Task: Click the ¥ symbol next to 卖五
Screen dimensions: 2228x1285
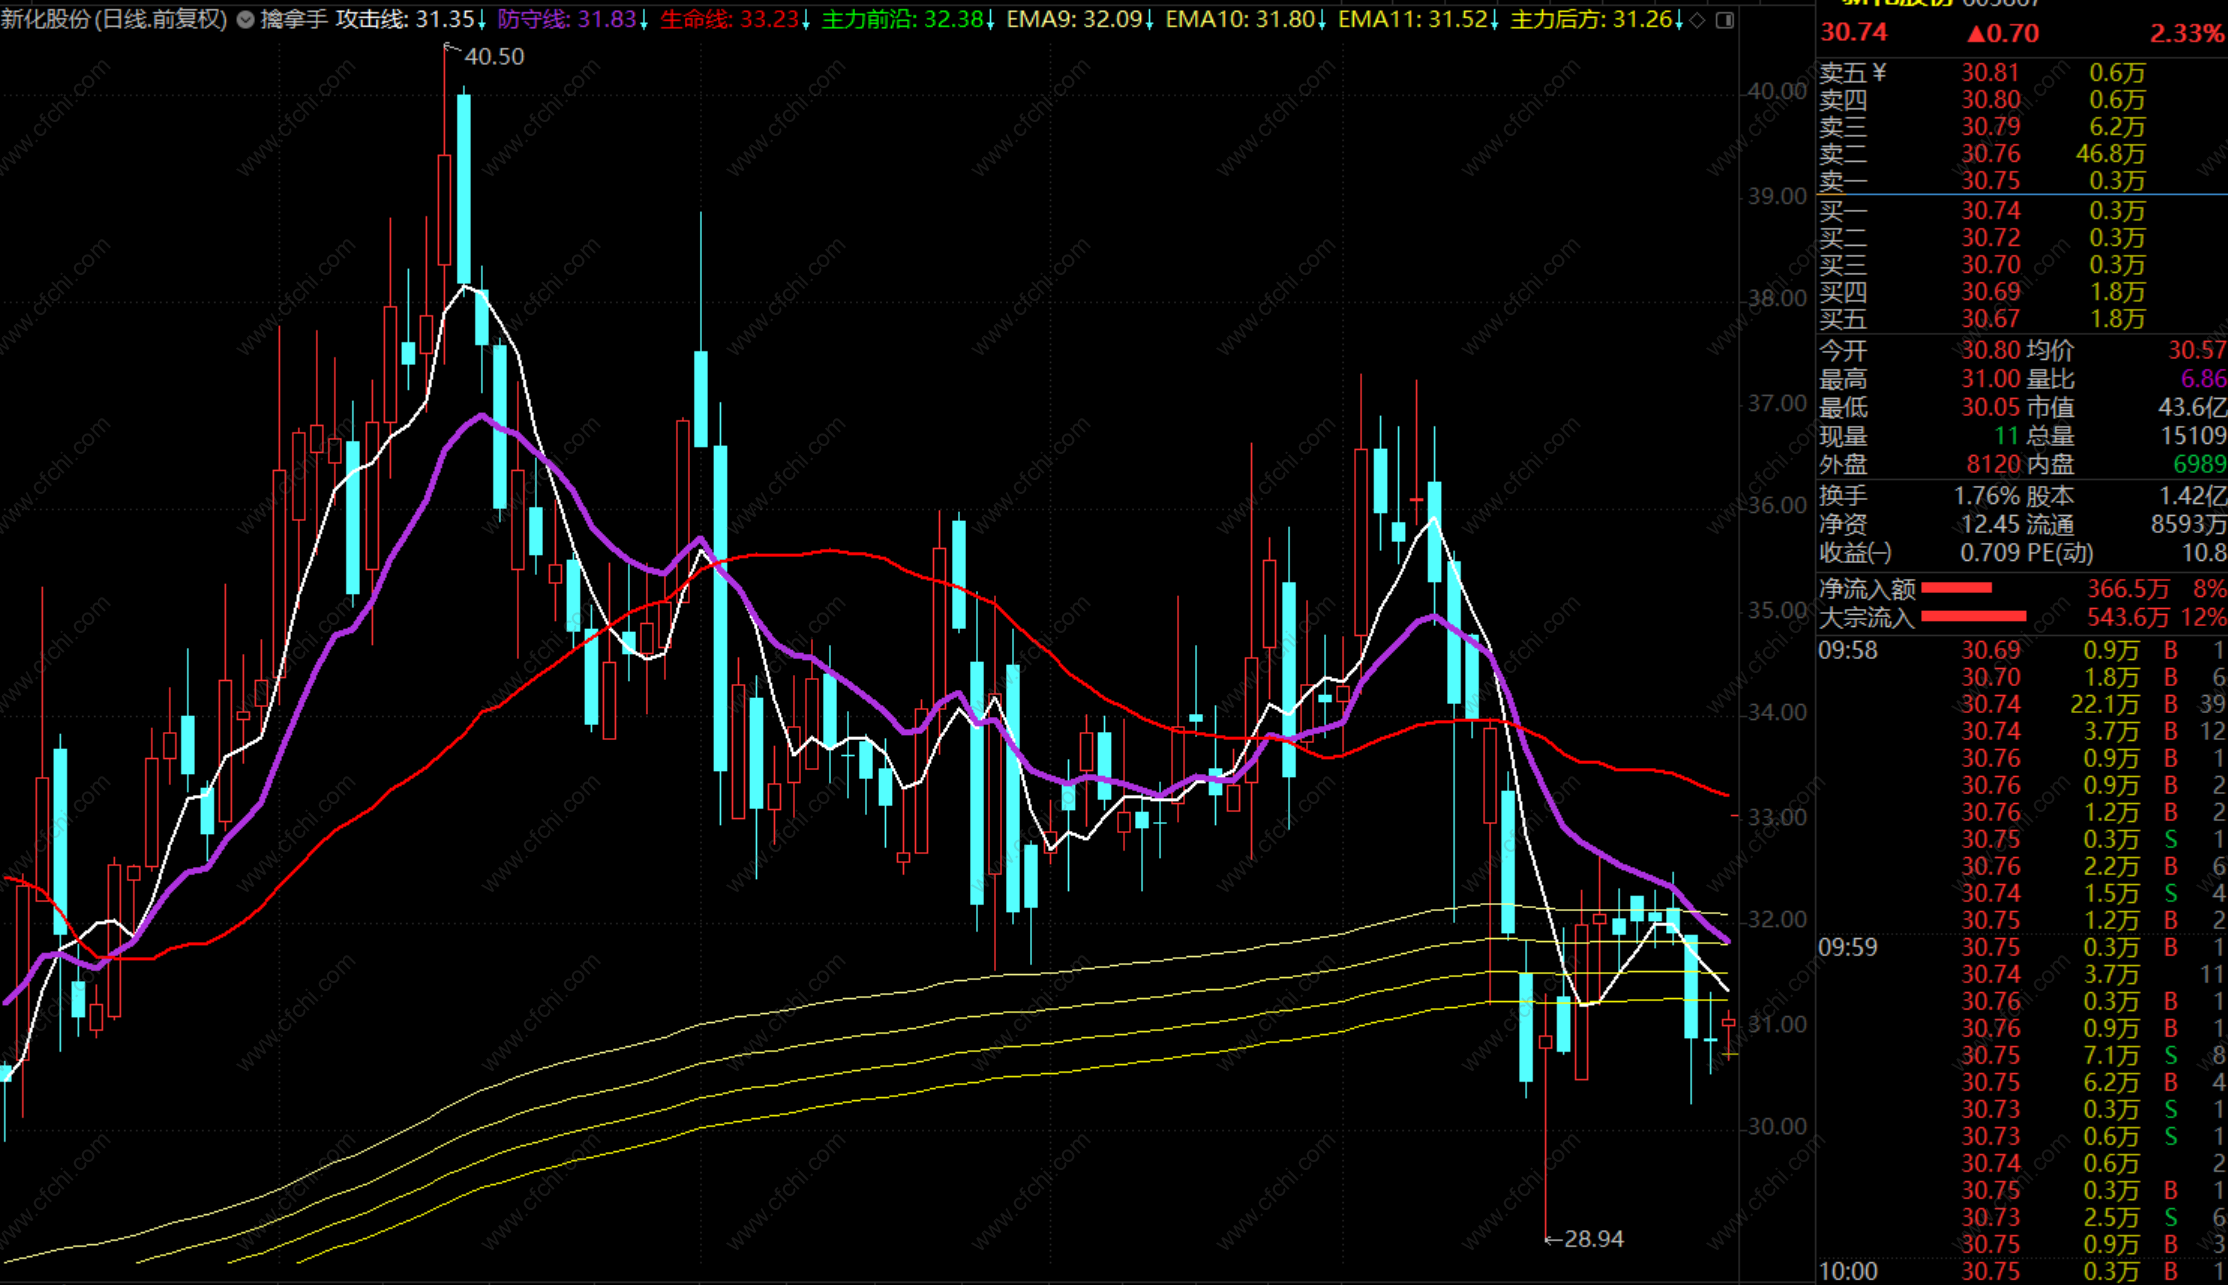Action: pos(1879,73)
